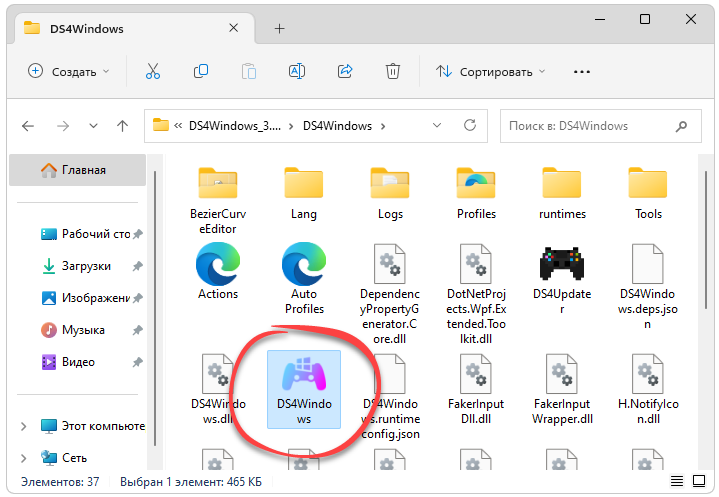Click DS4Windows breadcrumb segment
This screenshot has width=719, height=497.
coord(337,126)
